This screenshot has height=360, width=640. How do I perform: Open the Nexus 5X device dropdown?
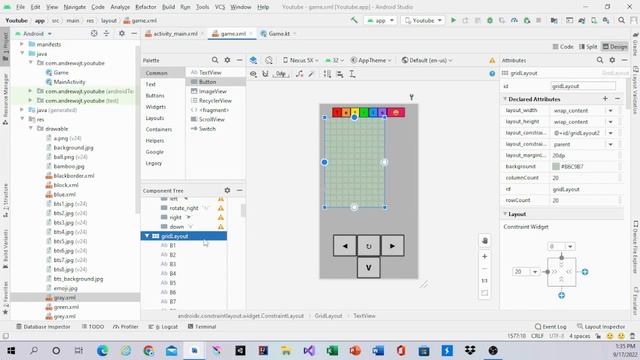coord(301,60)
